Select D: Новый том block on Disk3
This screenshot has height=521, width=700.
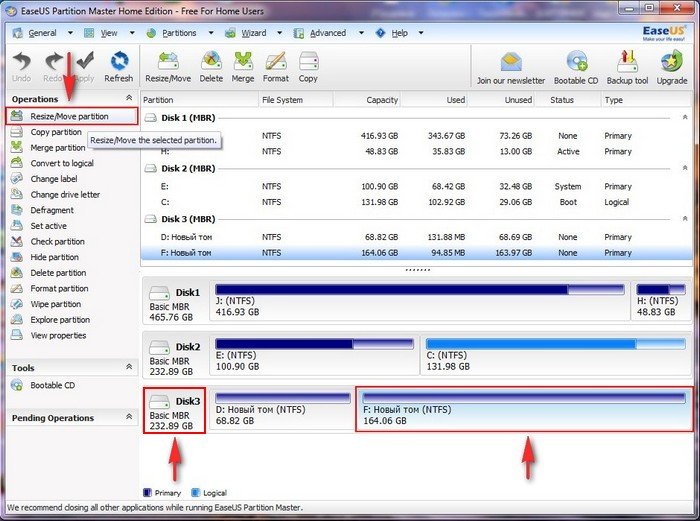[x=282, y=409]
